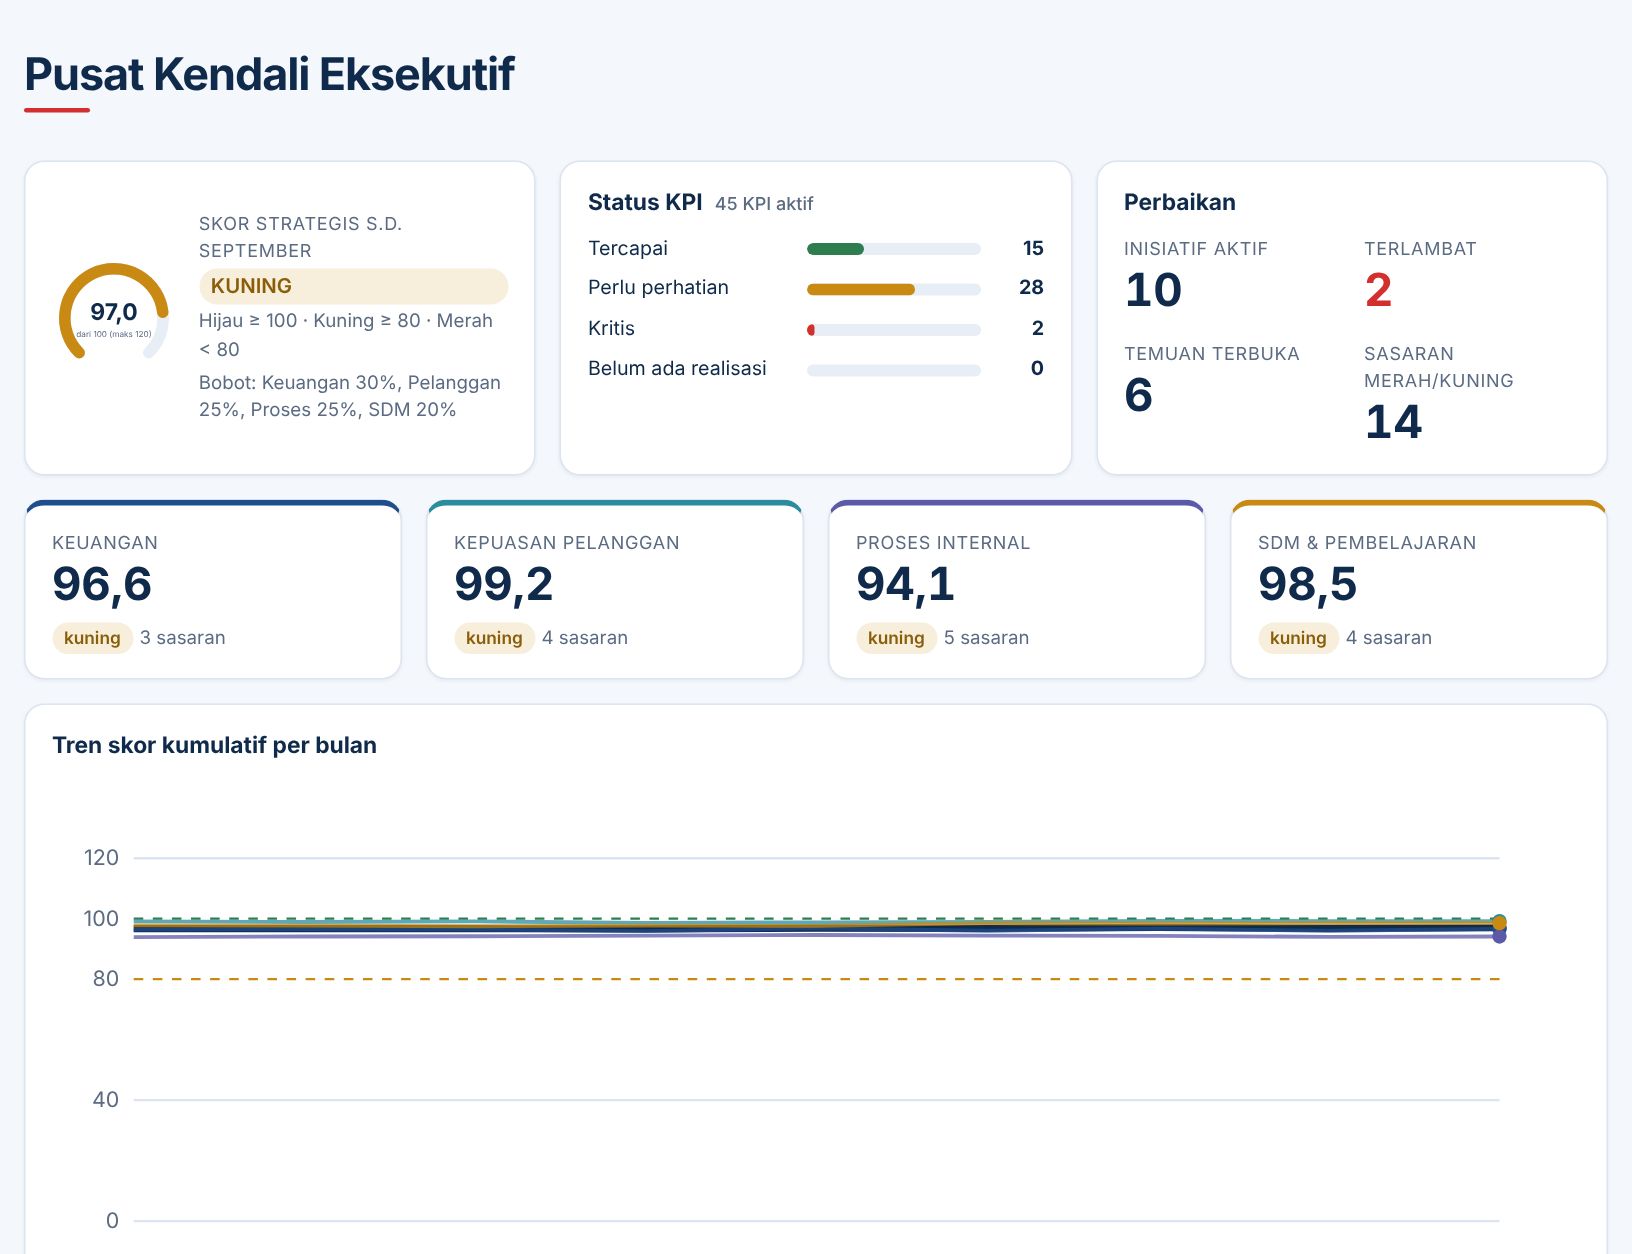Viewport: 1632px width, 1254px height.
Task: Click the Belum ada realisasi progress bar
Action: coord(893,370)
